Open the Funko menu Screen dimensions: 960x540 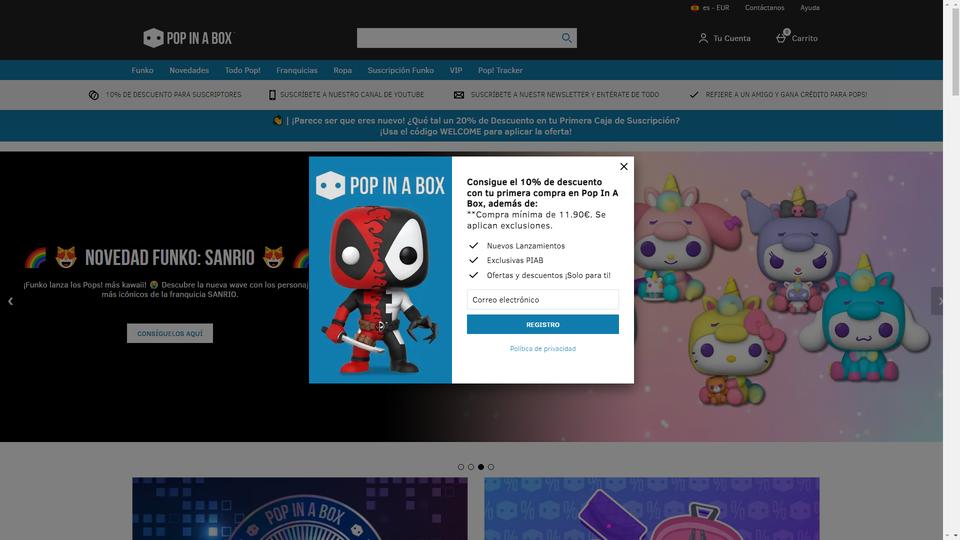coord(142,70)
